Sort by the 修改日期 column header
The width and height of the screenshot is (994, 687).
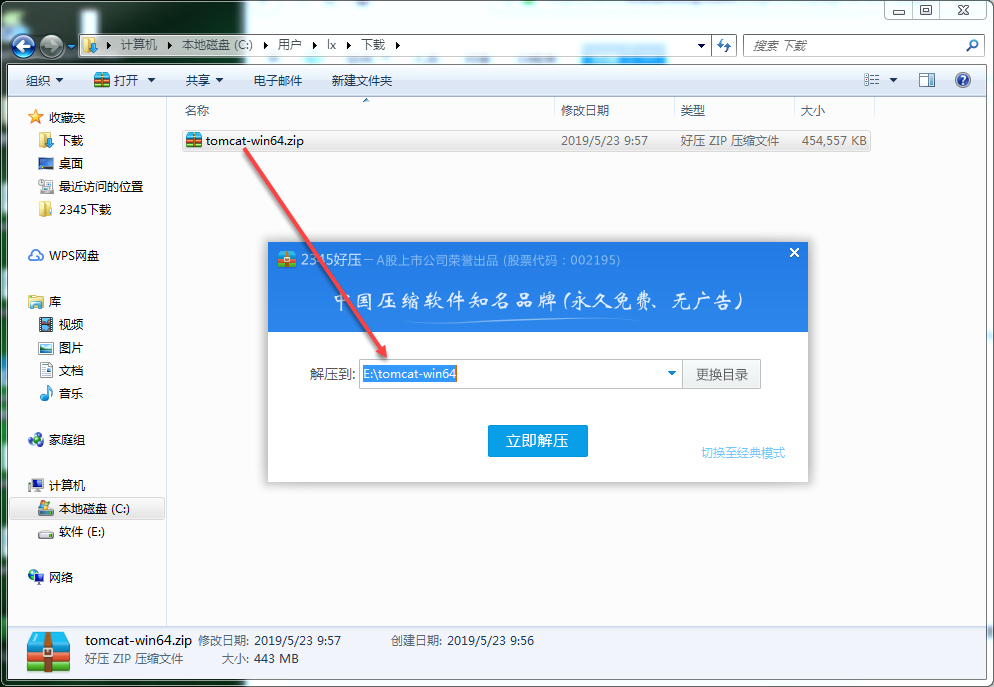584,110
